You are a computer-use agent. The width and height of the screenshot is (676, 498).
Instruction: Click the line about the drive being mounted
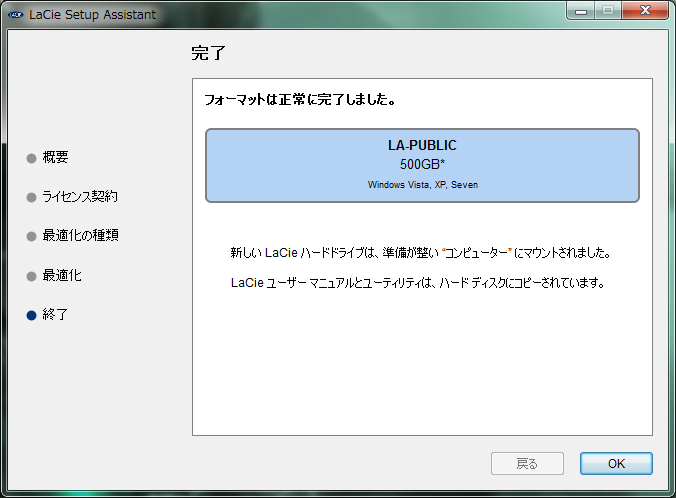420,253
